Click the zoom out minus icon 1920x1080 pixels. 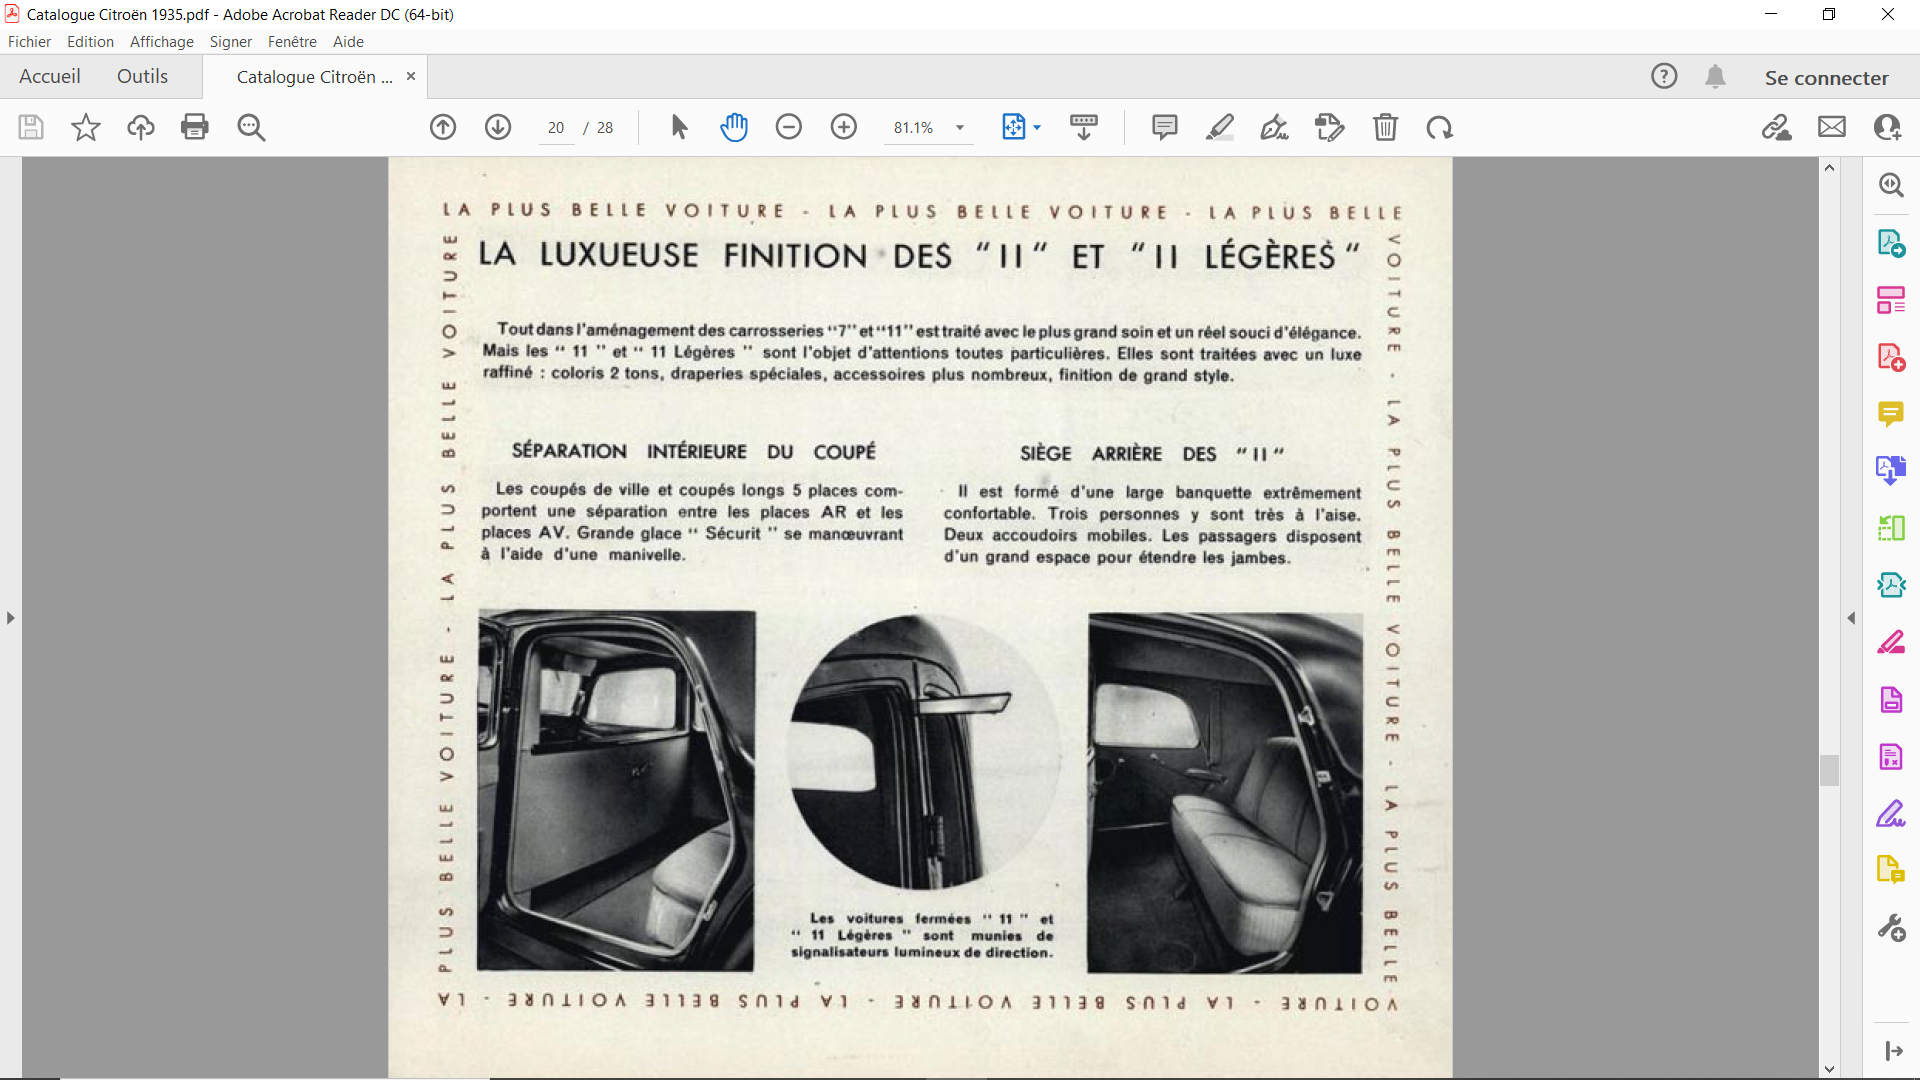tap(789, 127)
